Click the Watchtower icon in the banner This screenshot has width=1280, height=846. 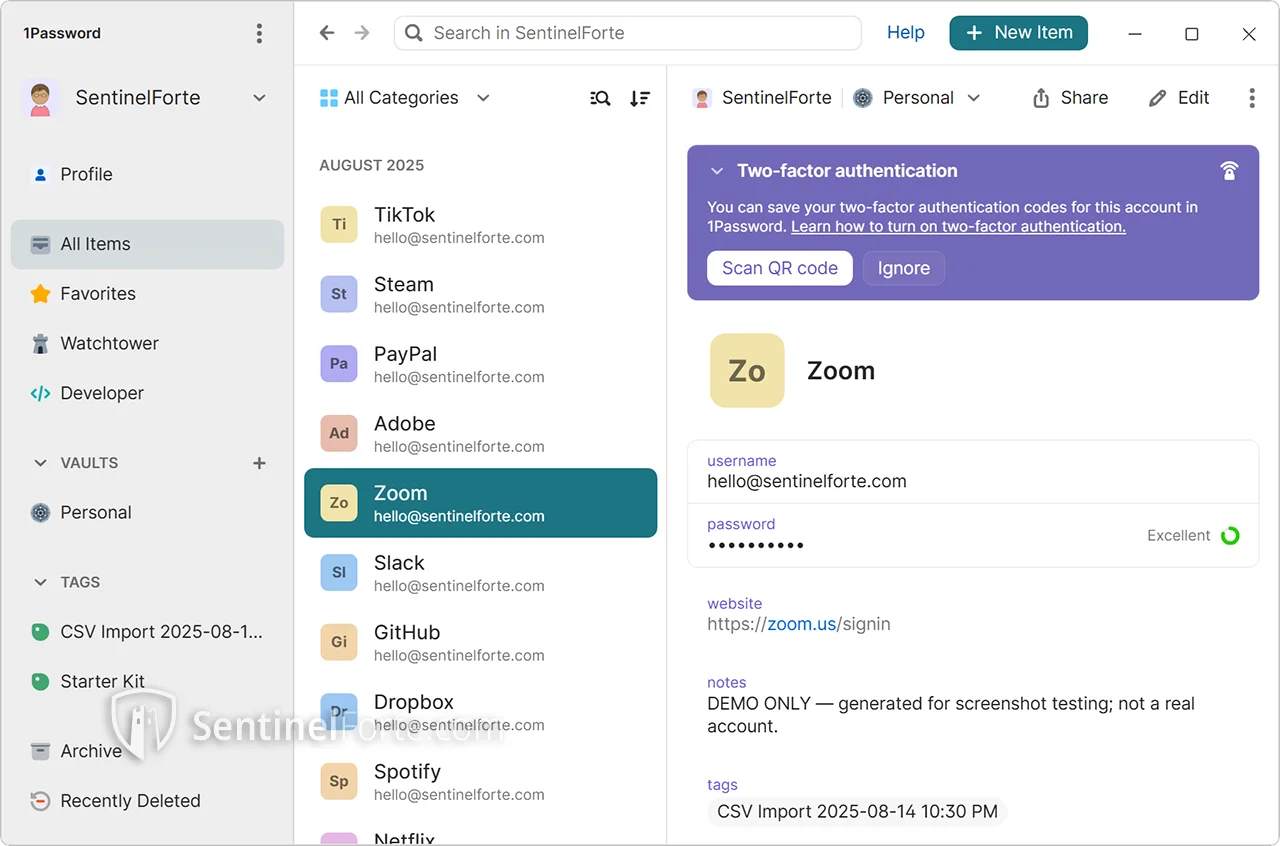1229,171
